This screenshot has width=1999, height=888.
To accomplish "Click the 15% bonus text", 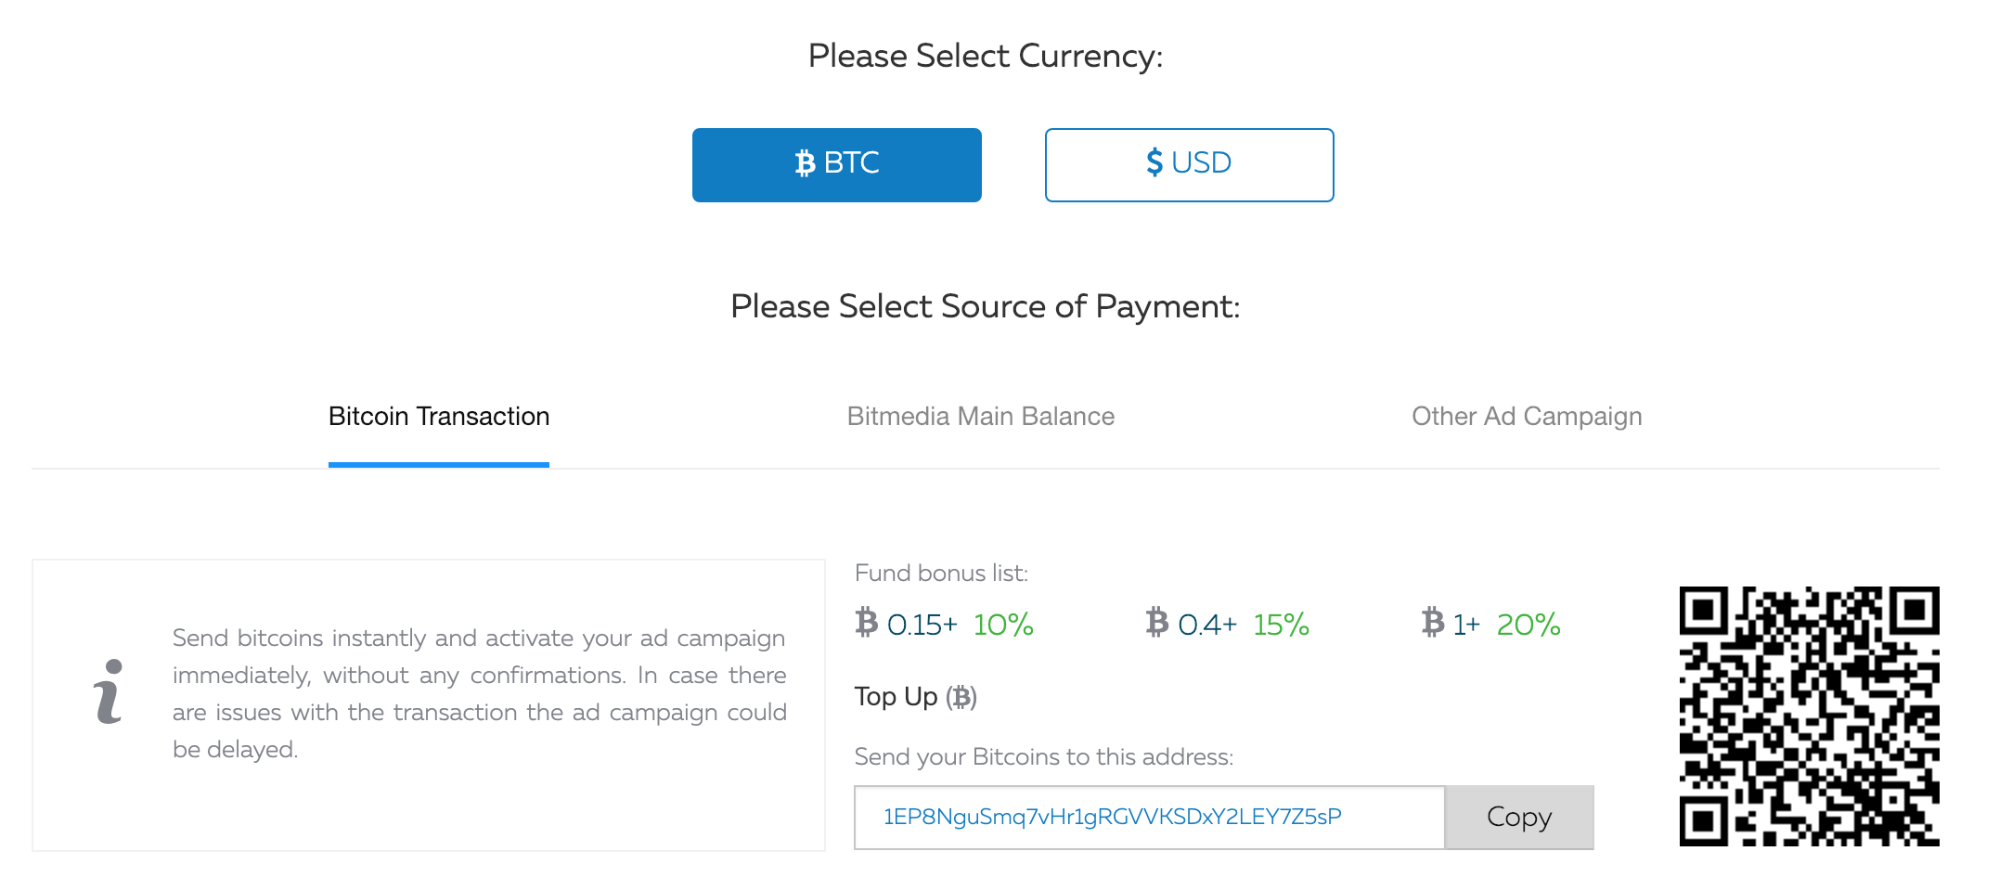I will coord(1281,625).
